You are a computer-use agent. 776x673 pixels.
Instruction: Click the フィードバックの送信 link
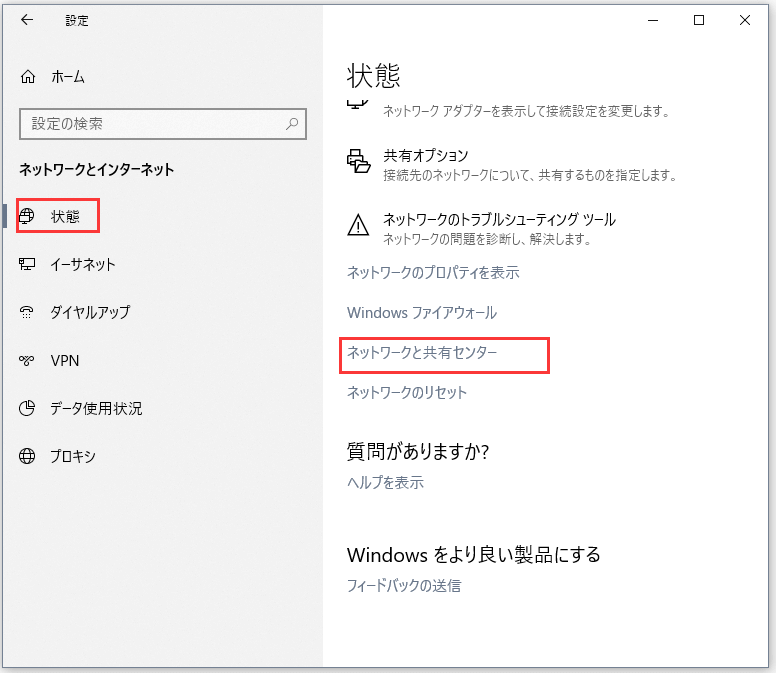tap(404, 586)
